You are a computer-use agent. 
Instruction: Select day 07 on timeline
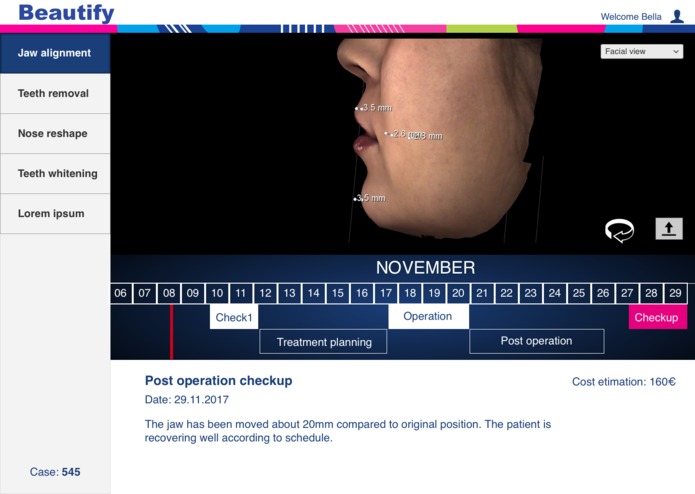point(145,293)
